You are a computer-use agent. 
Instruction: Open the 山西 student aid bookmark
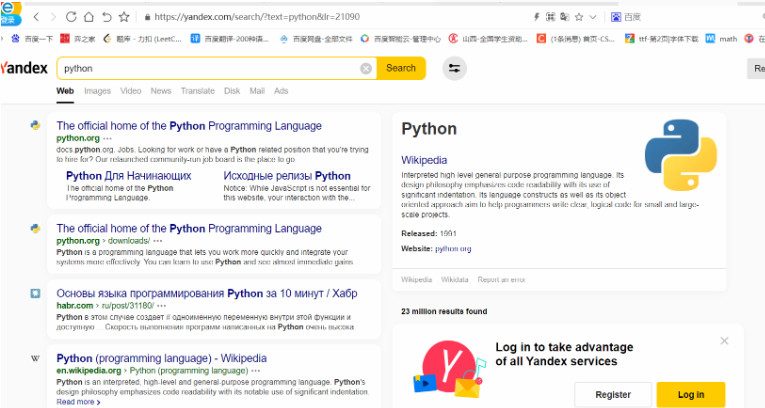click(488, 39)
